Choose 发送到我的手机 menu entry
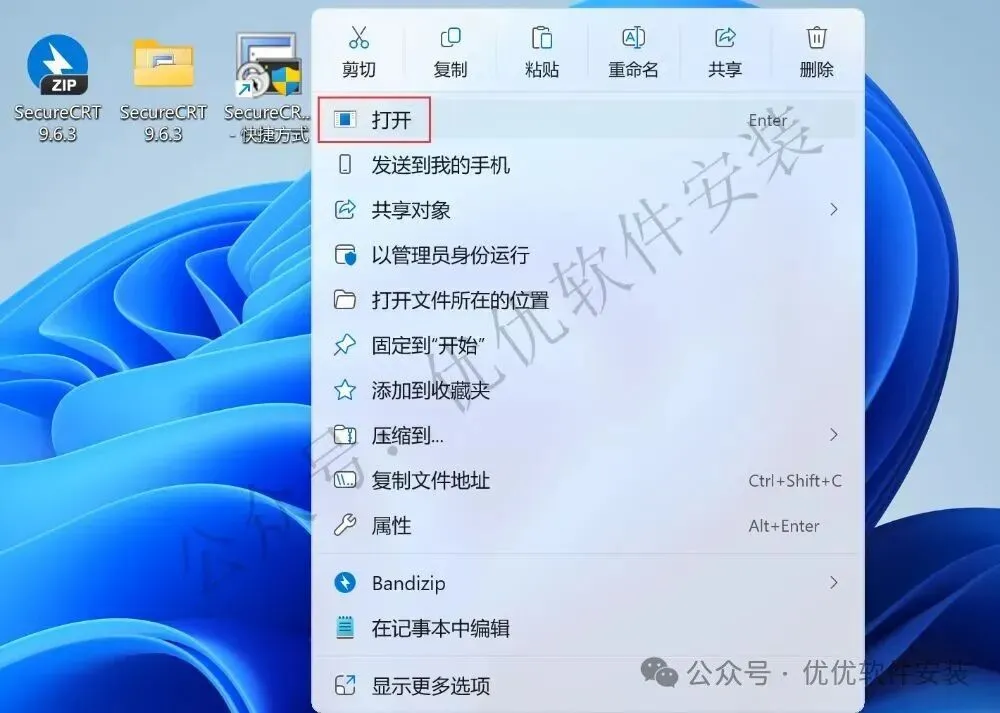The image size is (1000, 713). [587, 165]
